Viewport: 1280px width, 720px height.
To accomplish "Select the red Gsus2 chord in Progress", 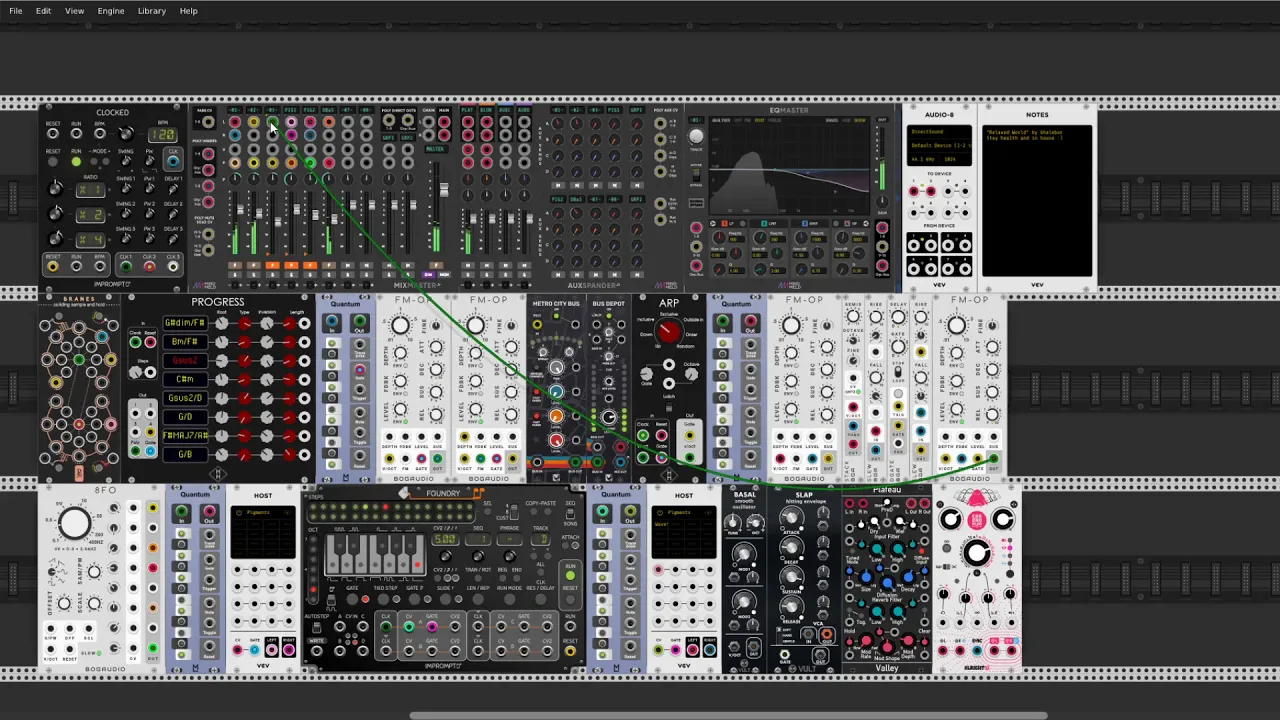I will tap(185, 361).
